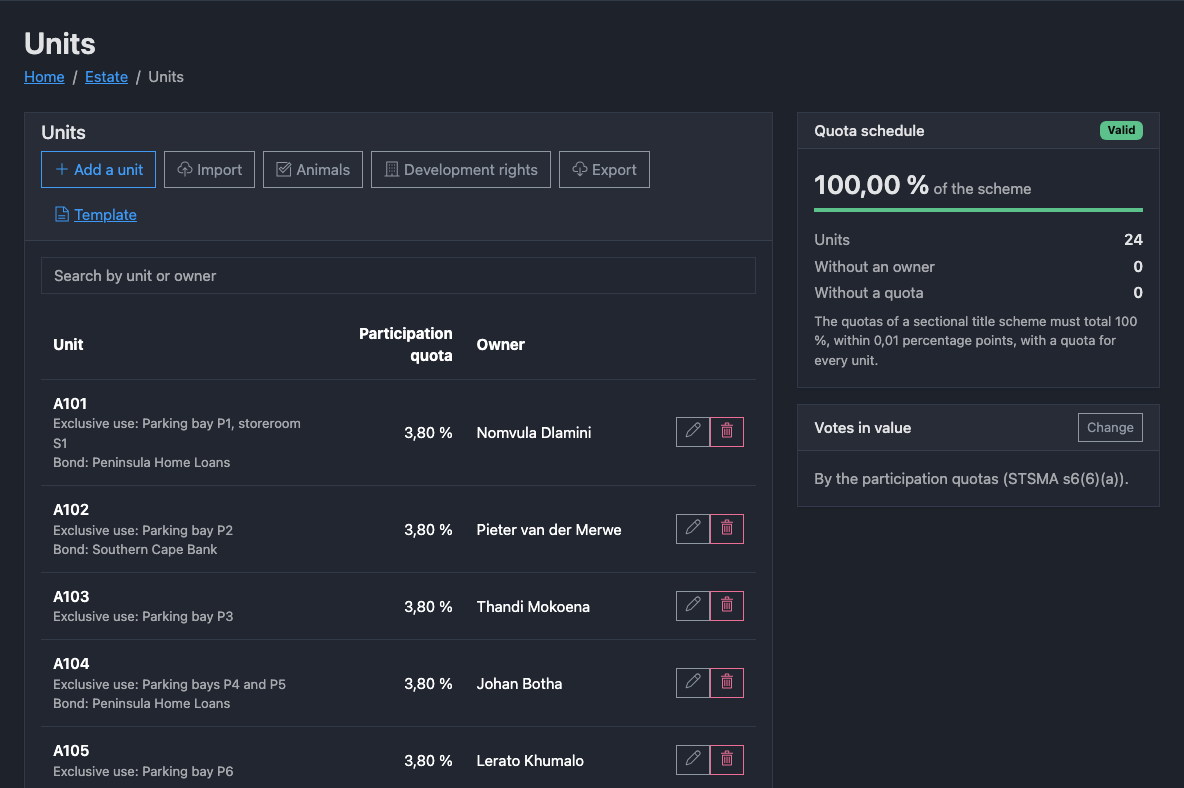Select owner Johan Botha
Viewport: 1184px width, 788px height.
tap(520, 684)
